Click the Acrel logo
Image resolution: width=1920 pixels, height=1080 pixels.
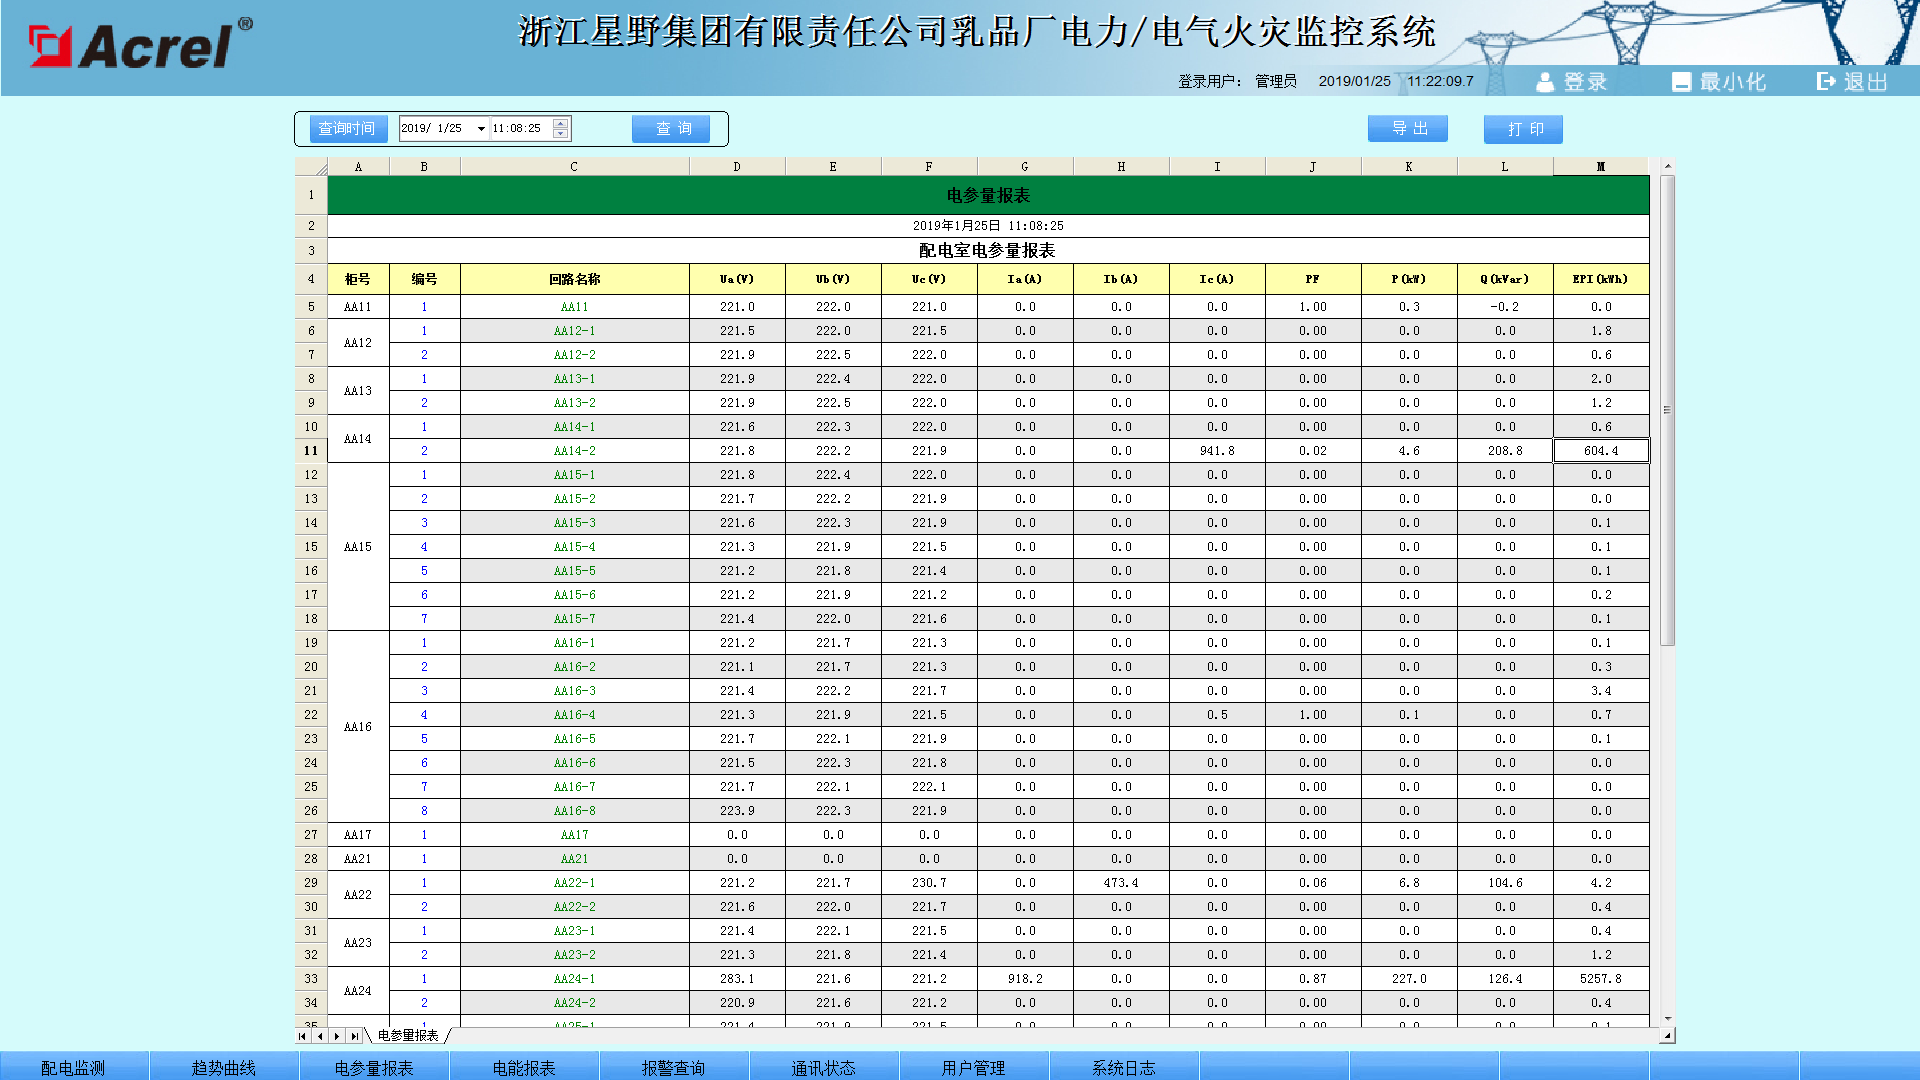140,44
